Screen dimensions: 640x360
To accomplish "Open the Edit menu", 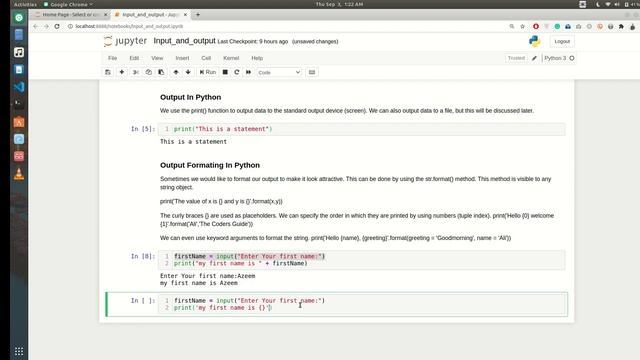I will (x=134, y=58).
